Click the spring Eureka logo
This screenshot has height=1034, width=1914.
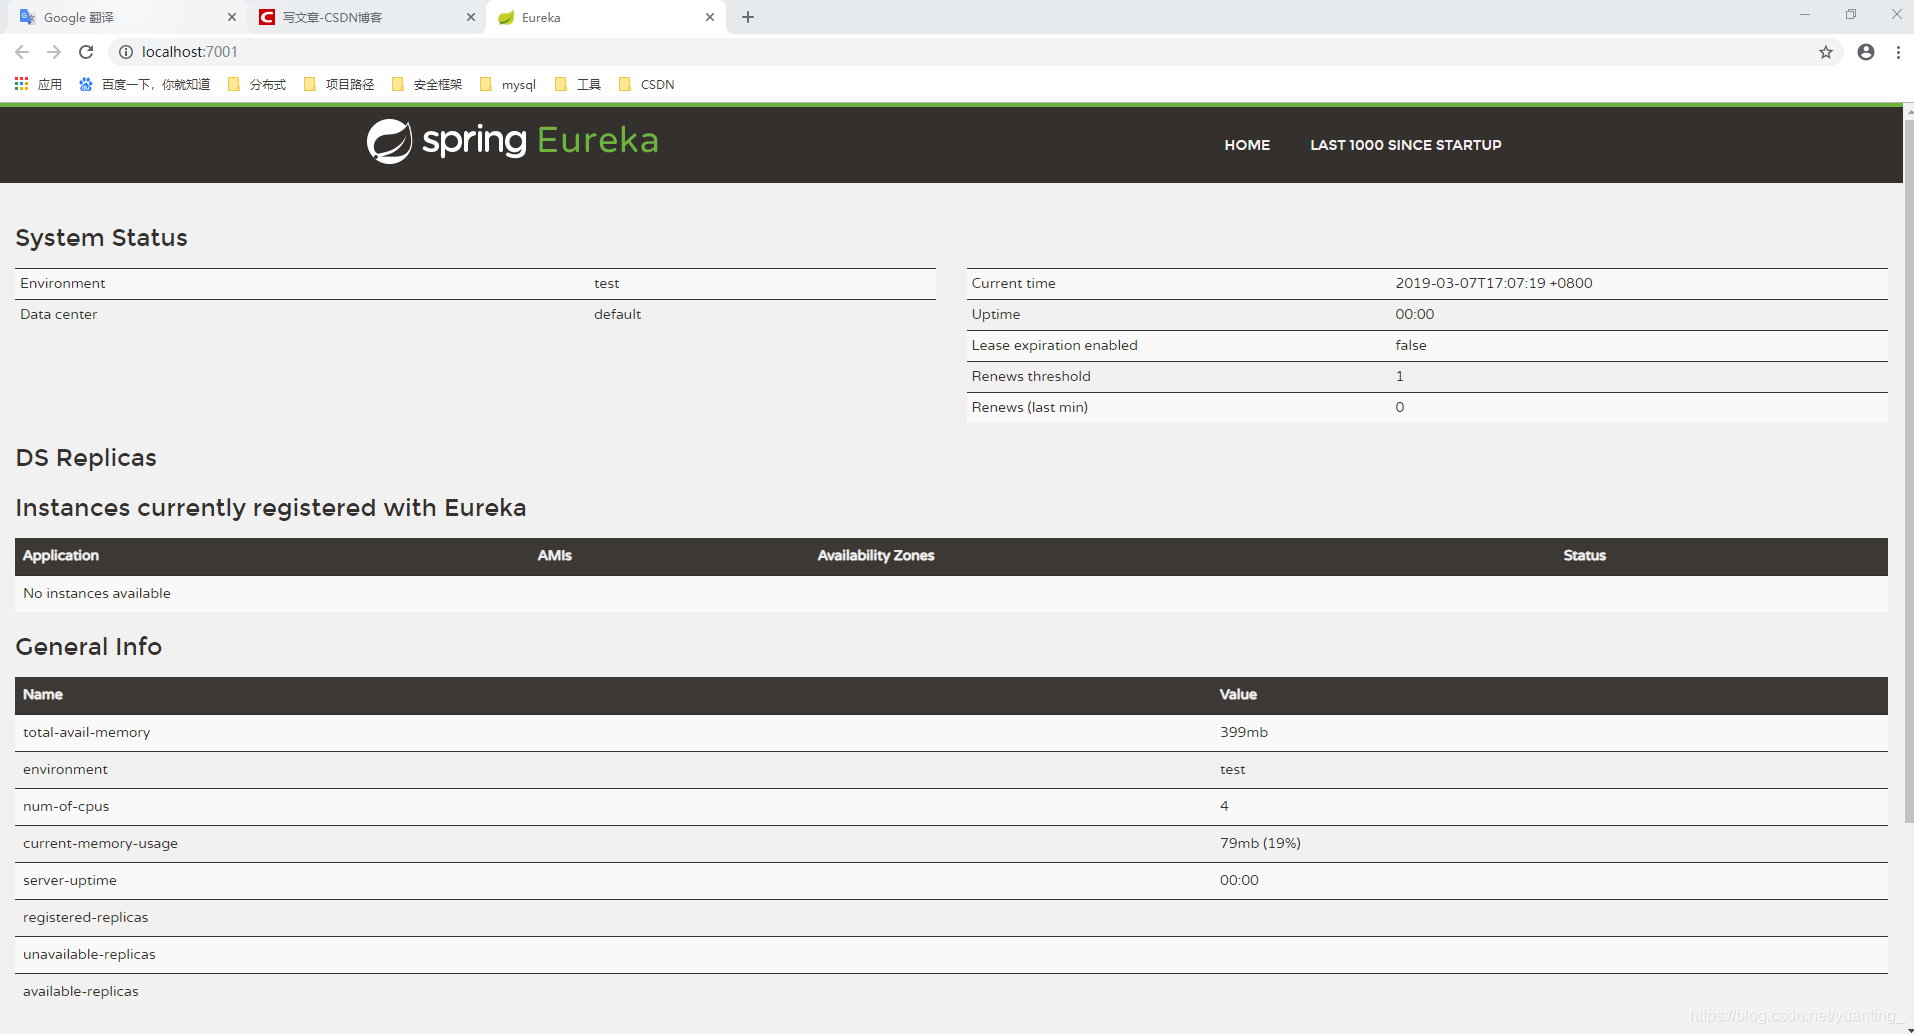click(x=513, y=141)
